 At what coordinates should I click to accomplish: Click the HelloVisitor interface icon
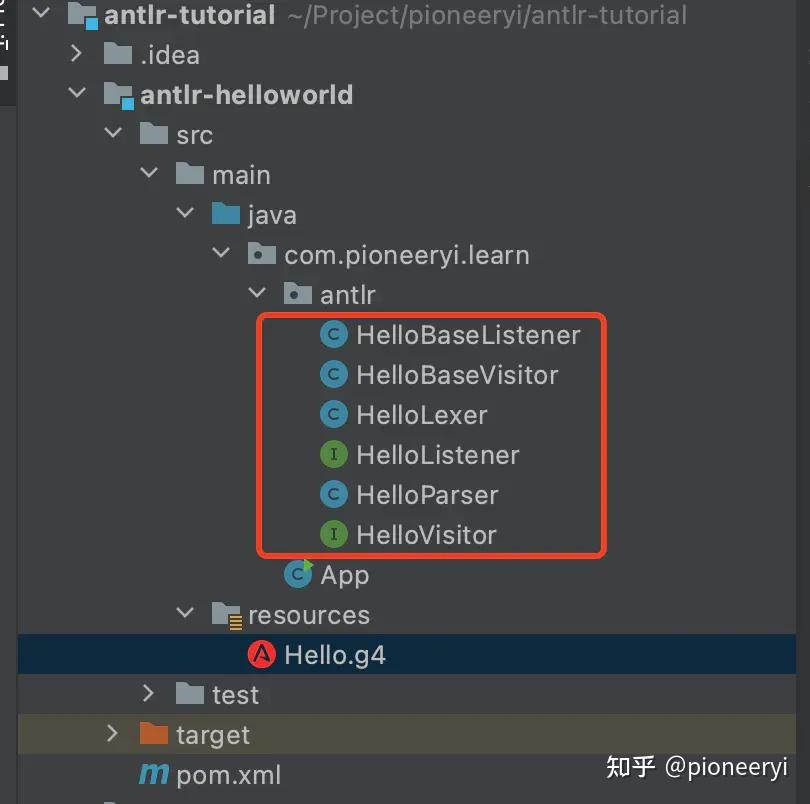click(333, 535)
